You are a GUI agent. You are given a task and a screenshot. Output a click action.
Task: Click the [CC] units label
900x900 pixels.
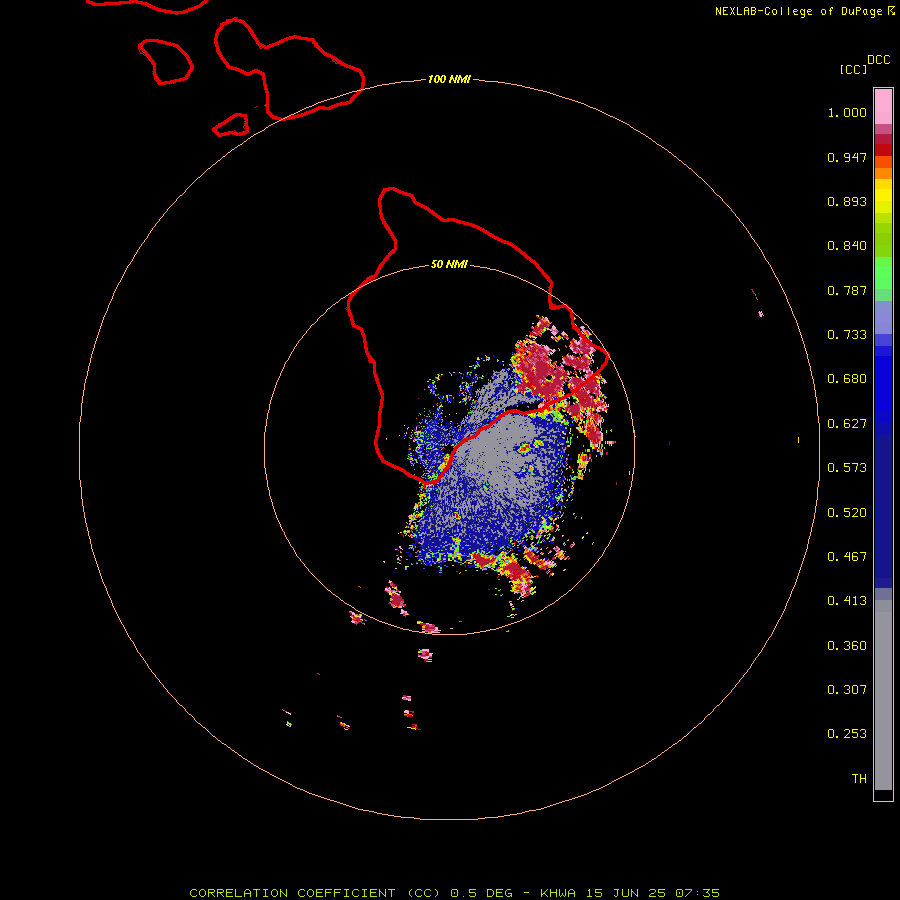(853, 69)
